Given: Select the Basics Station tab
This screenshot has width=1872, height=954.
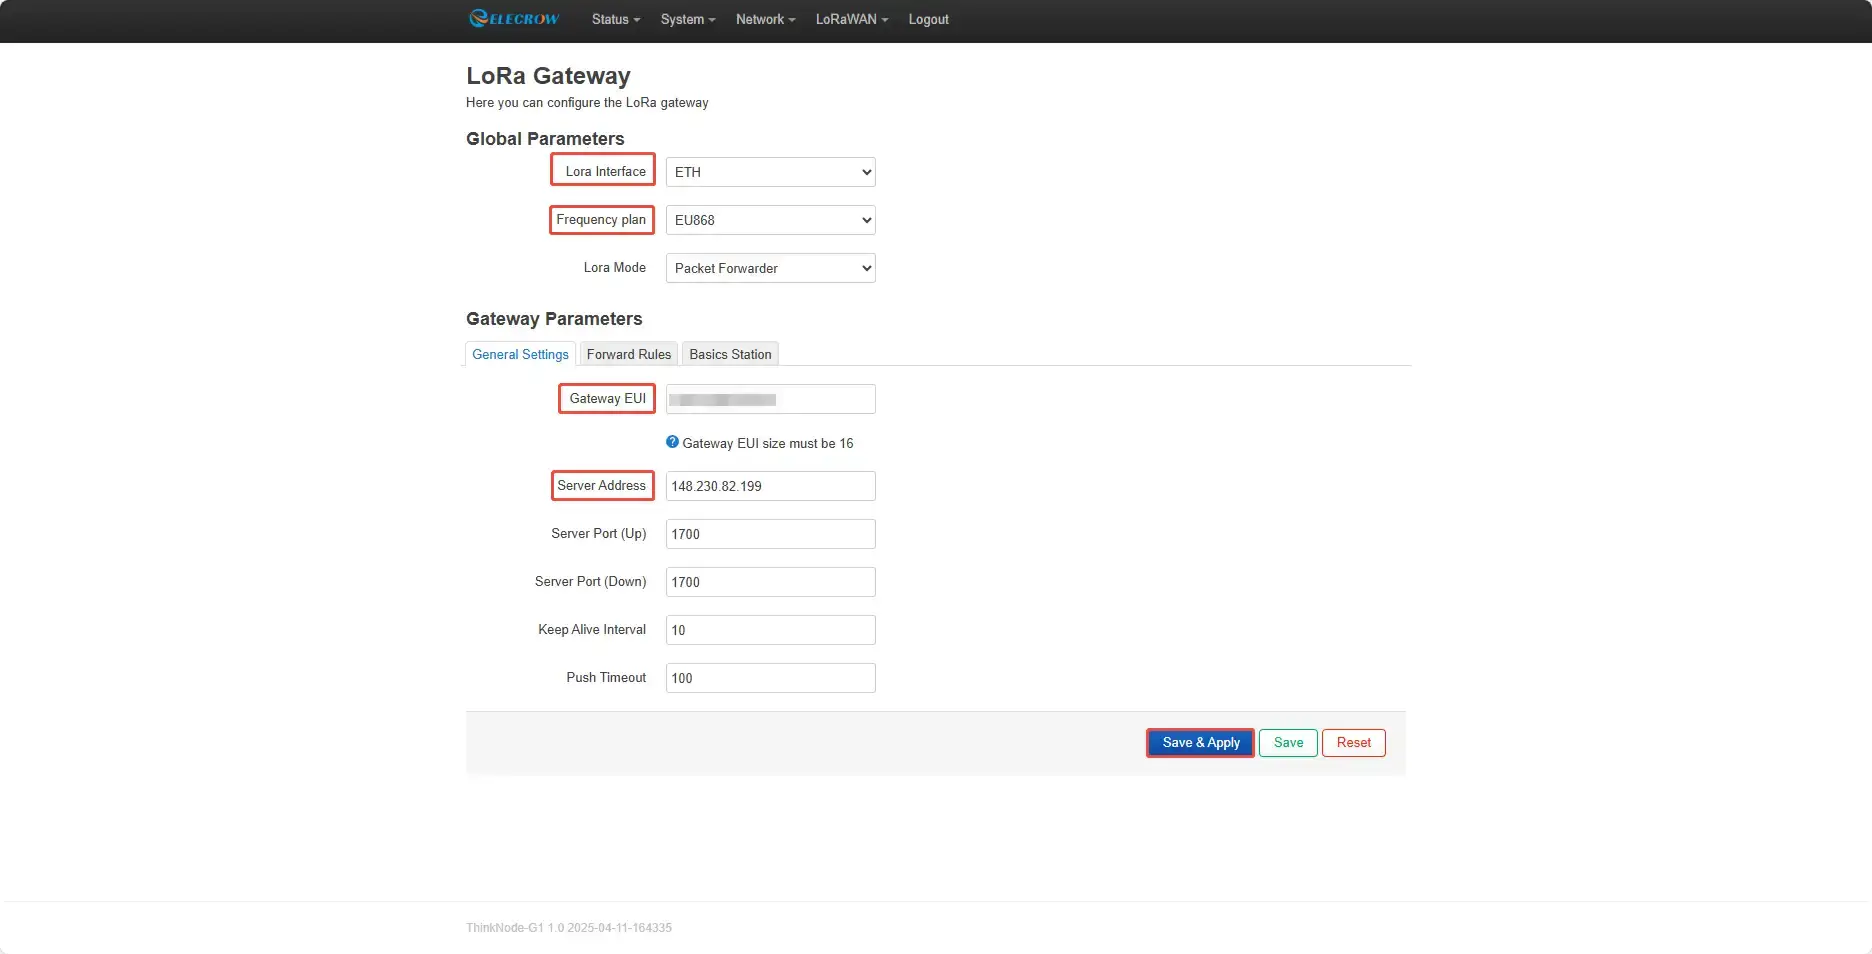Looking at the screenshot, I should pos(730,354).
